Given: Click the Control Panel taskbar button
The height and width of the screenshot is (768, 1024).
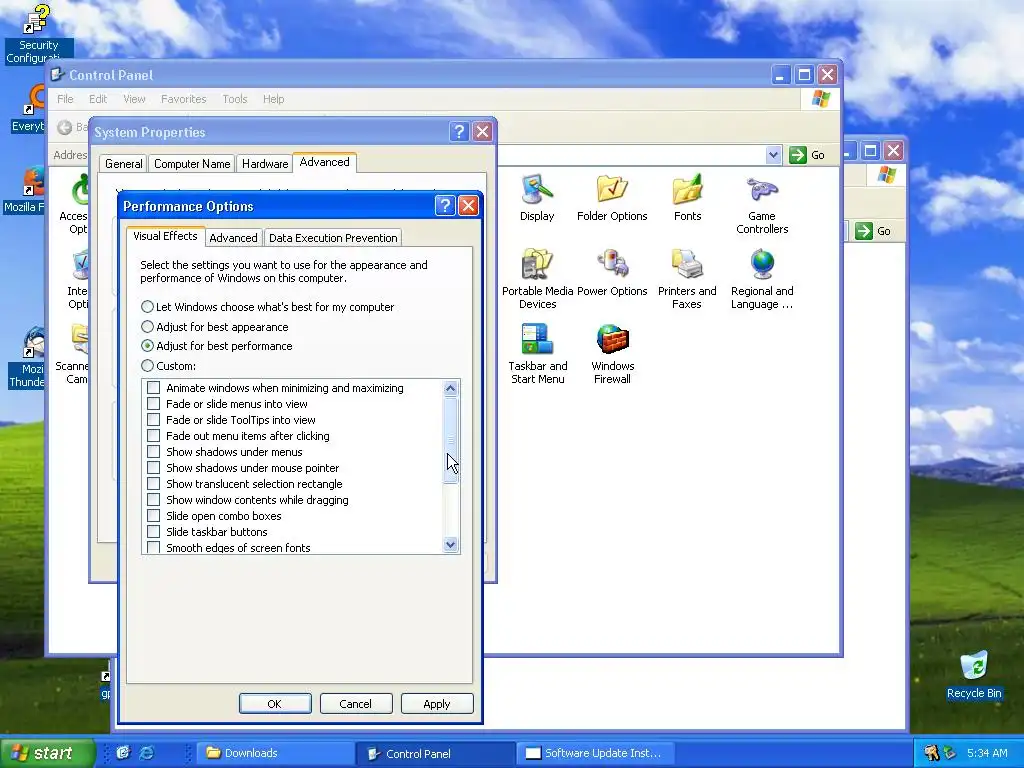Looking at the screenshot, I should [436, 753].
